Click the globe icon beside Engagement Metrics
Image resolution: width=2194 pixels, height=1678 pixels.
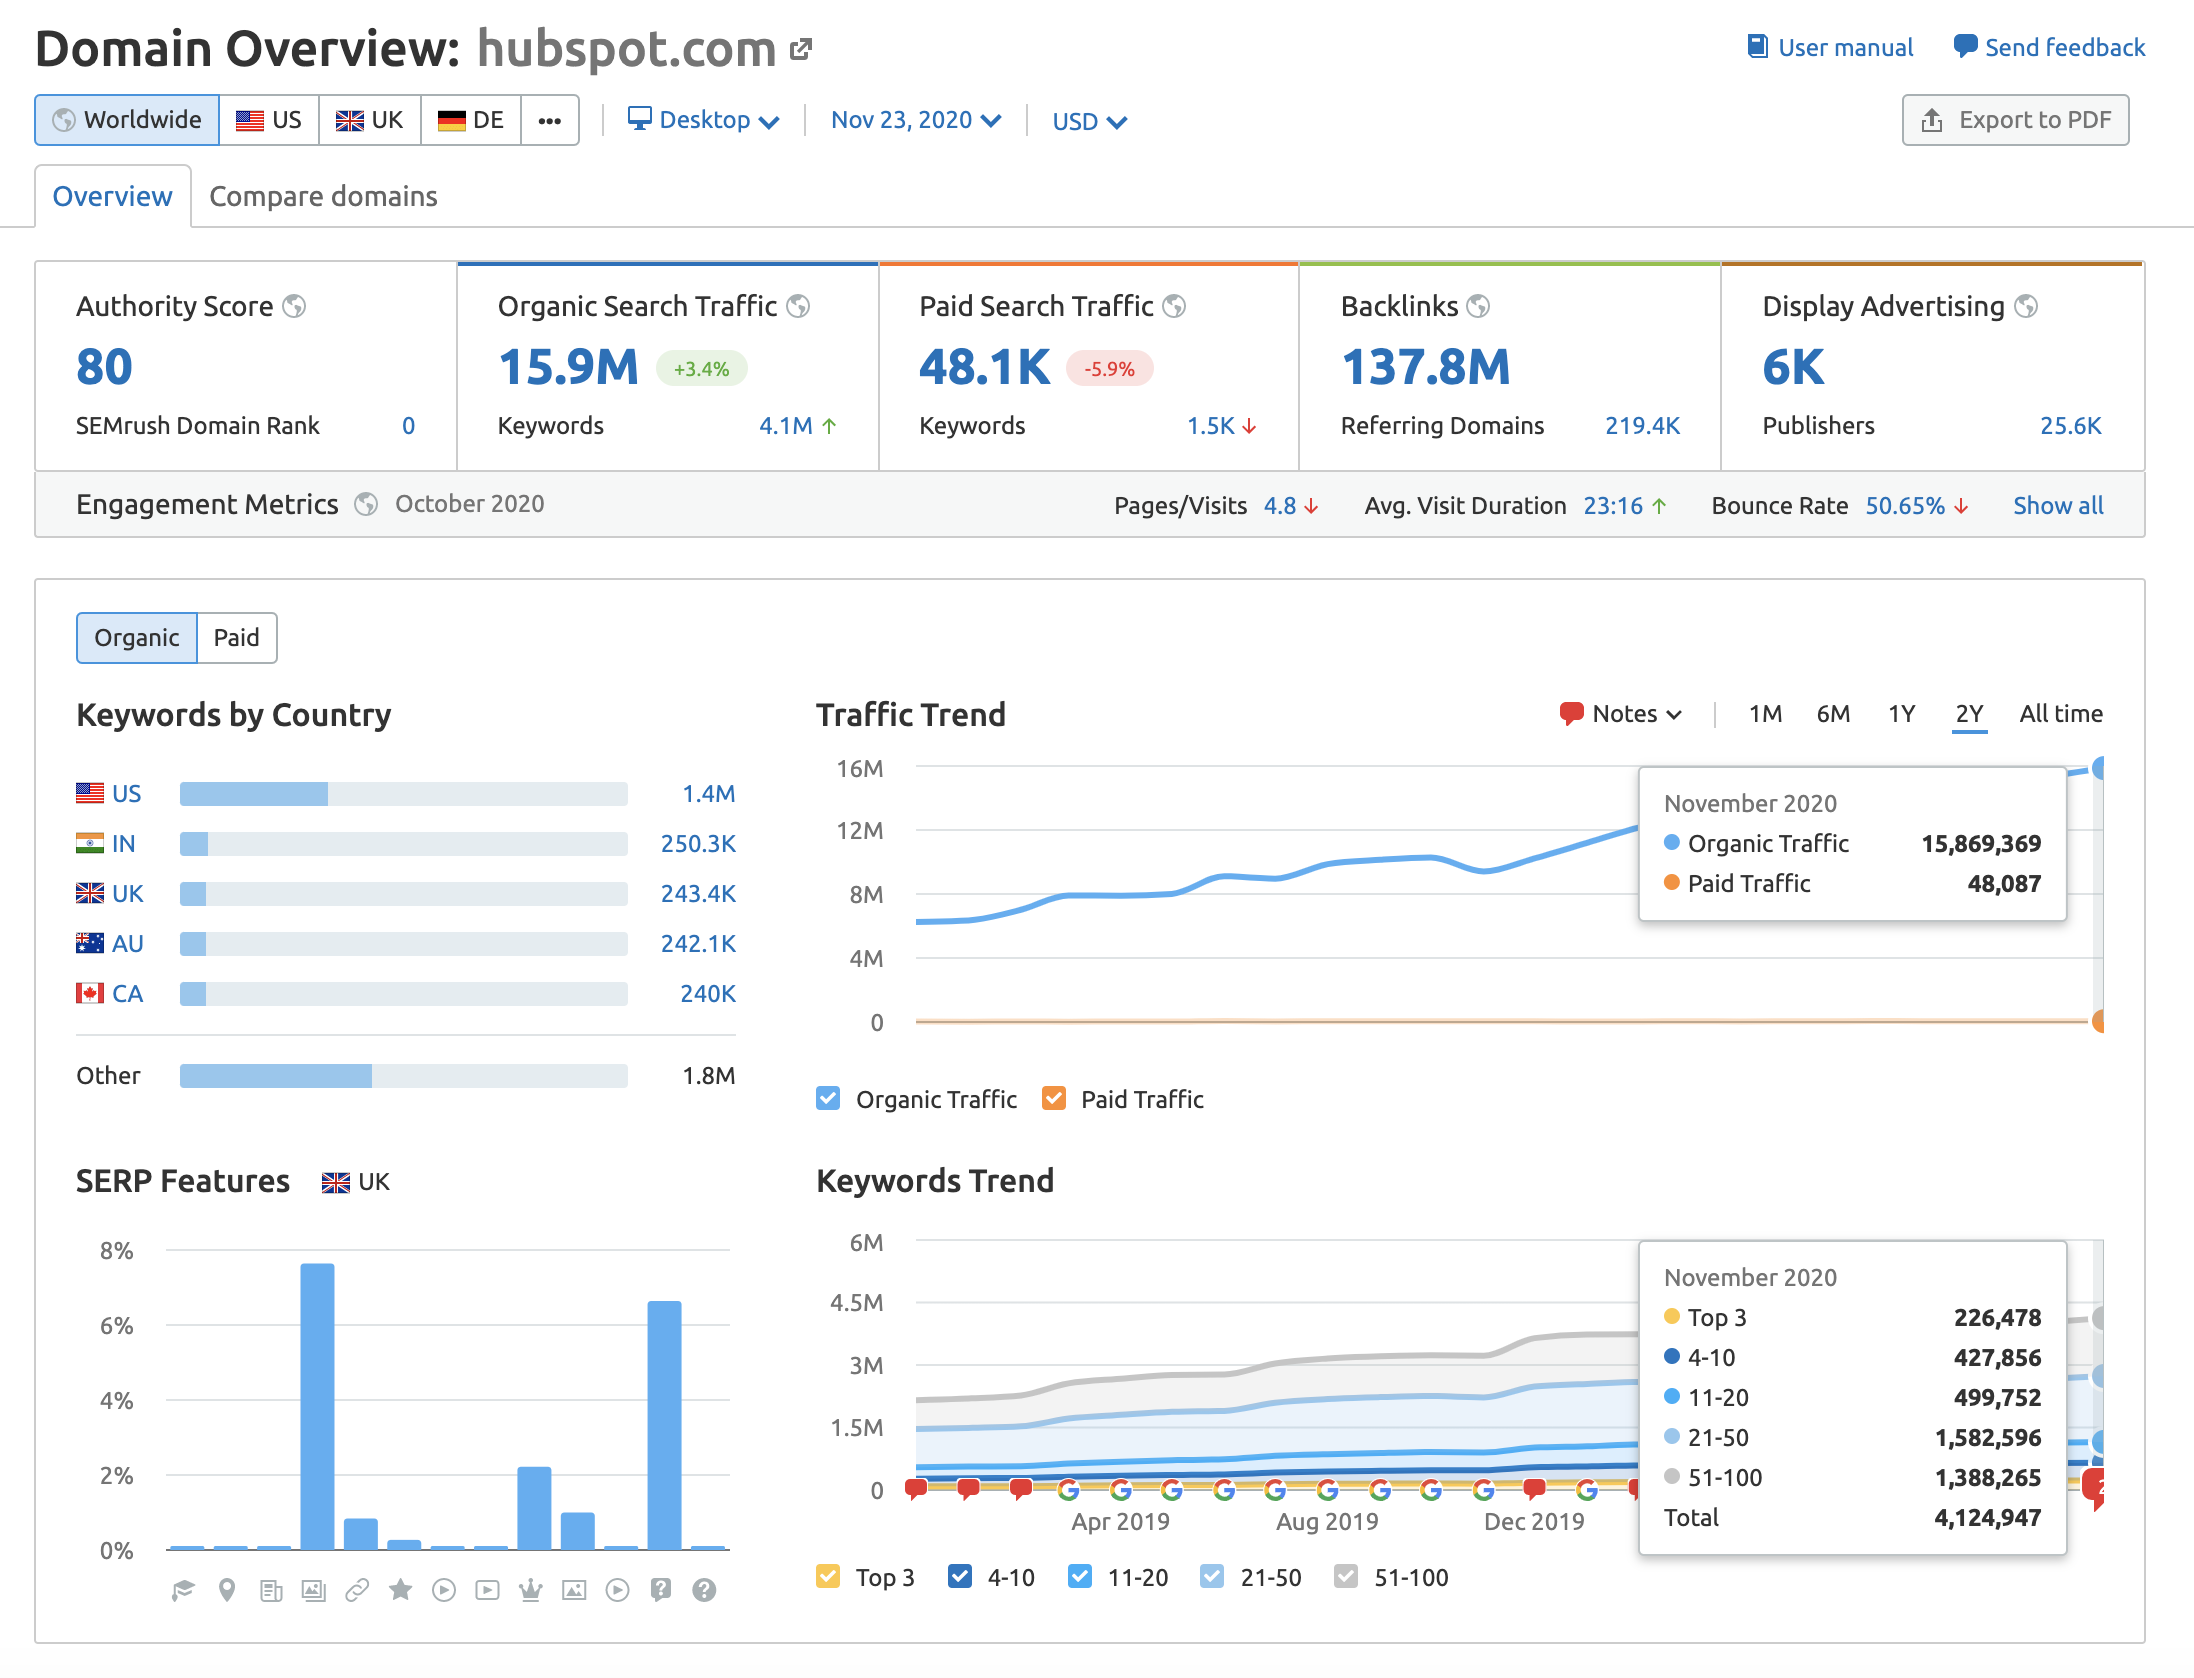366,504
